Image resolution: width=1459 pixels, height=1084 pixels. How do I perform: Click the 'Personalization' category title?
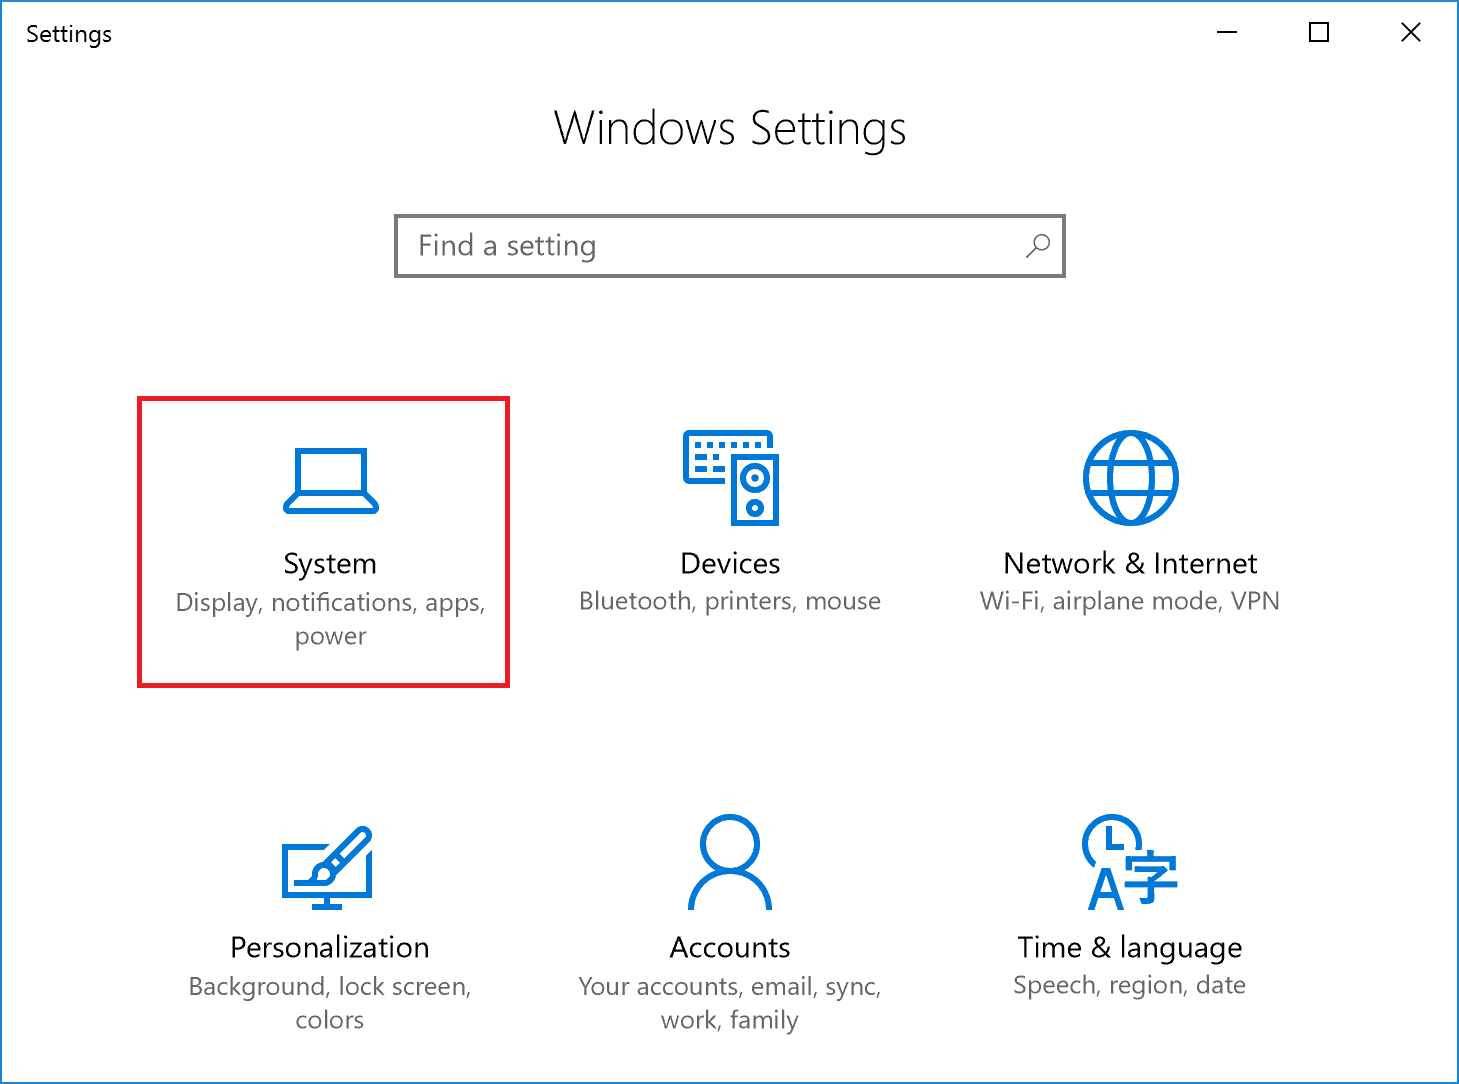pos(330,947)
